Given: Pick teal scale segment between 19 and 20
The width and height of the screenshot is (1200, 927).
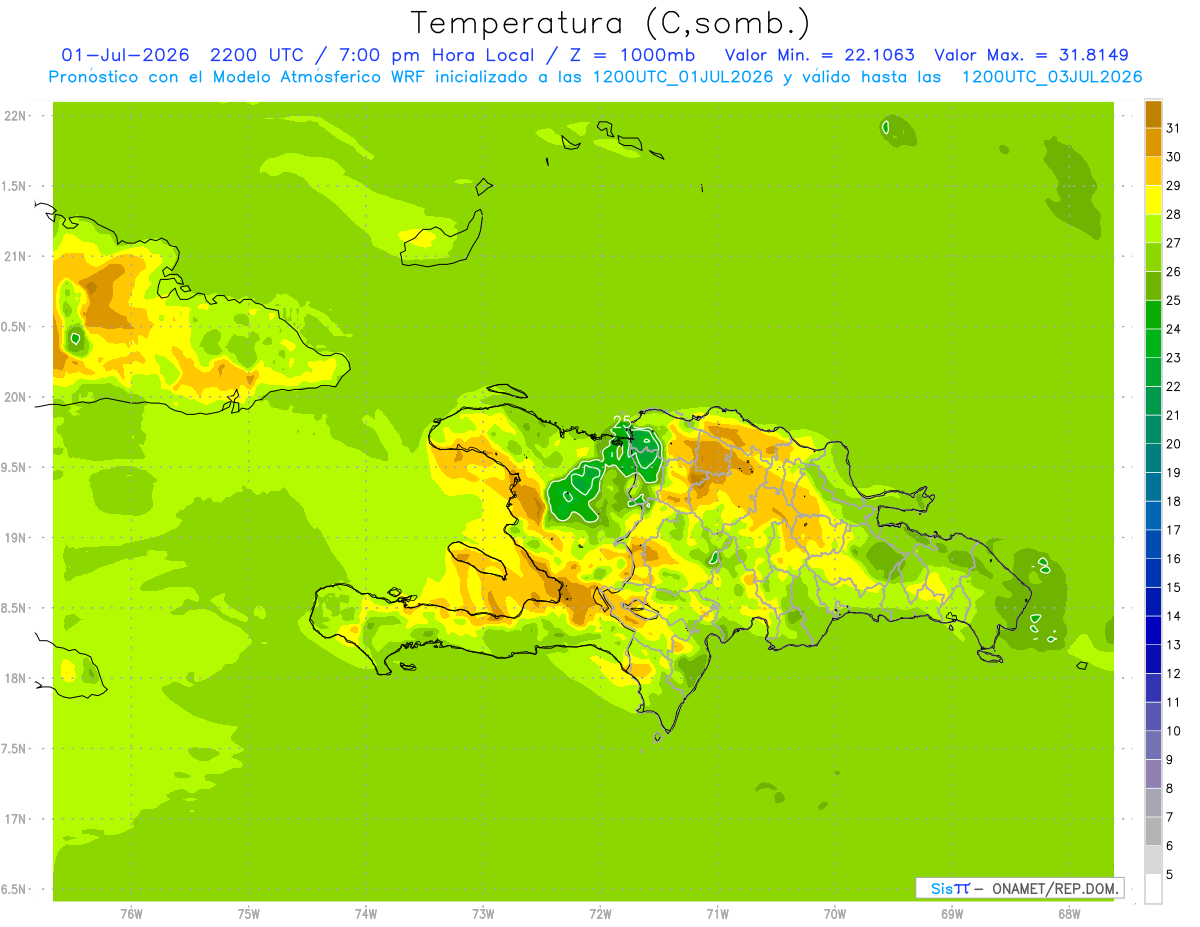Looking at the screenshot, I should 1153,458.
